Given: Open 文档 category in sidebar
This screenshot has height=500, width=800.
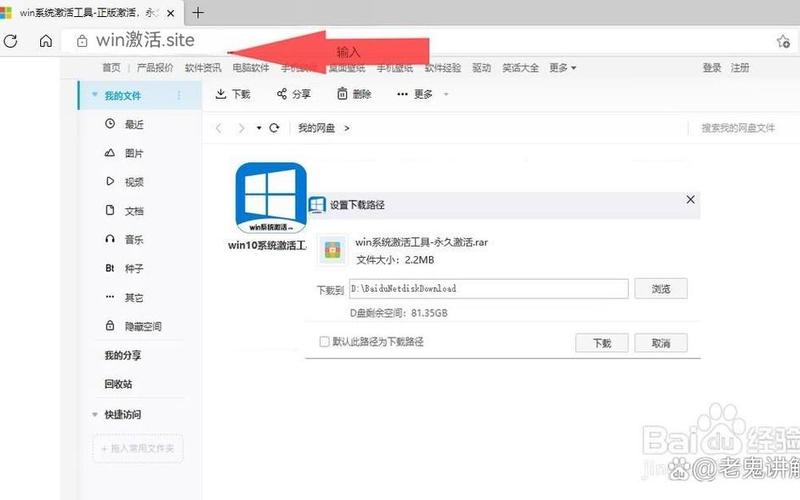Looking at the screenshot, I should (124, 211).
